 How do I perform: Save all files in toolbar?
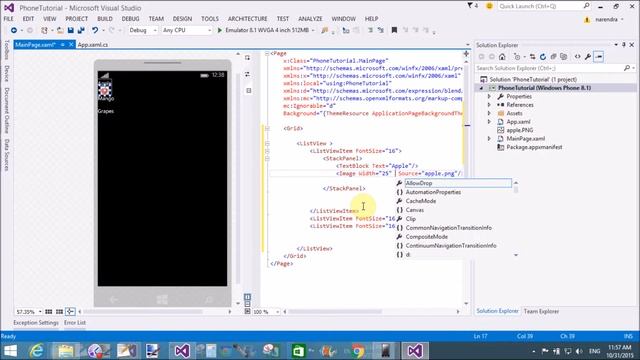pyautogui.click(x=81, y=30)
